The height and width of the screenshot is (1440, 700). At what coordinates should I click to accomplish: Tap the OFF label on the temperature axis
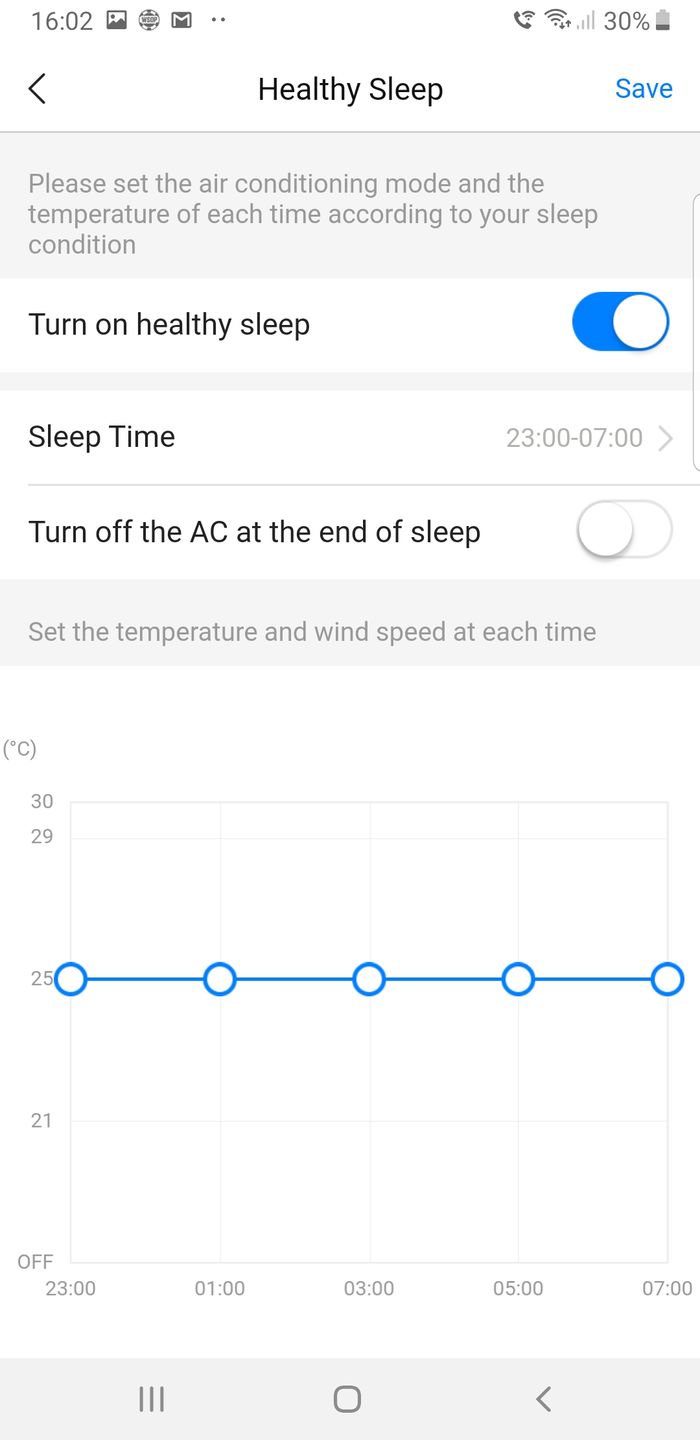[x=35, y=1262]
